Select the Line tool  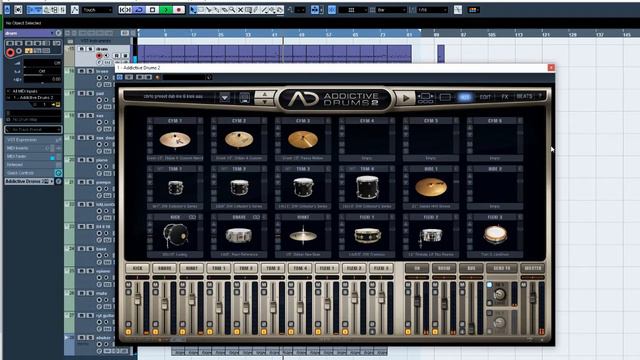[264, 9]
